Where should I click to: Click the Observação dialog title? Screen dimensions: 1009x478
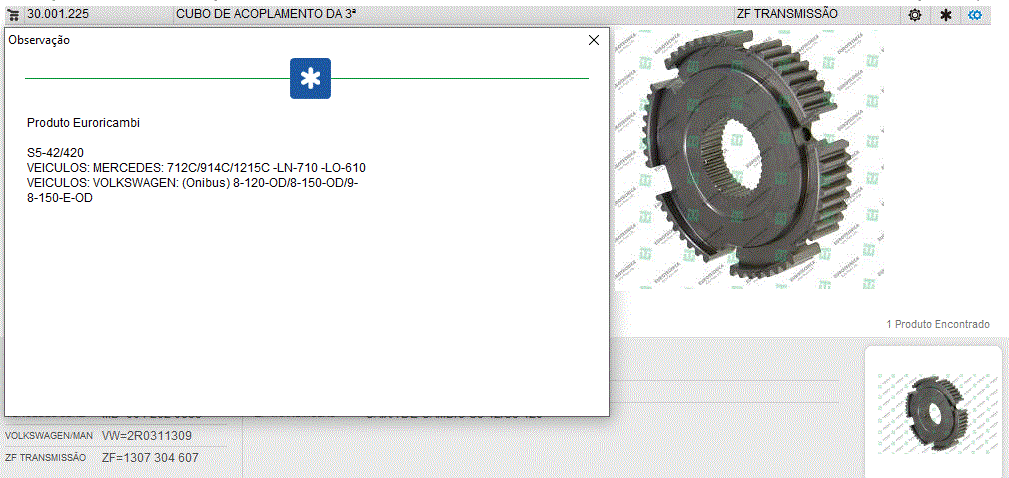[39, 40]
